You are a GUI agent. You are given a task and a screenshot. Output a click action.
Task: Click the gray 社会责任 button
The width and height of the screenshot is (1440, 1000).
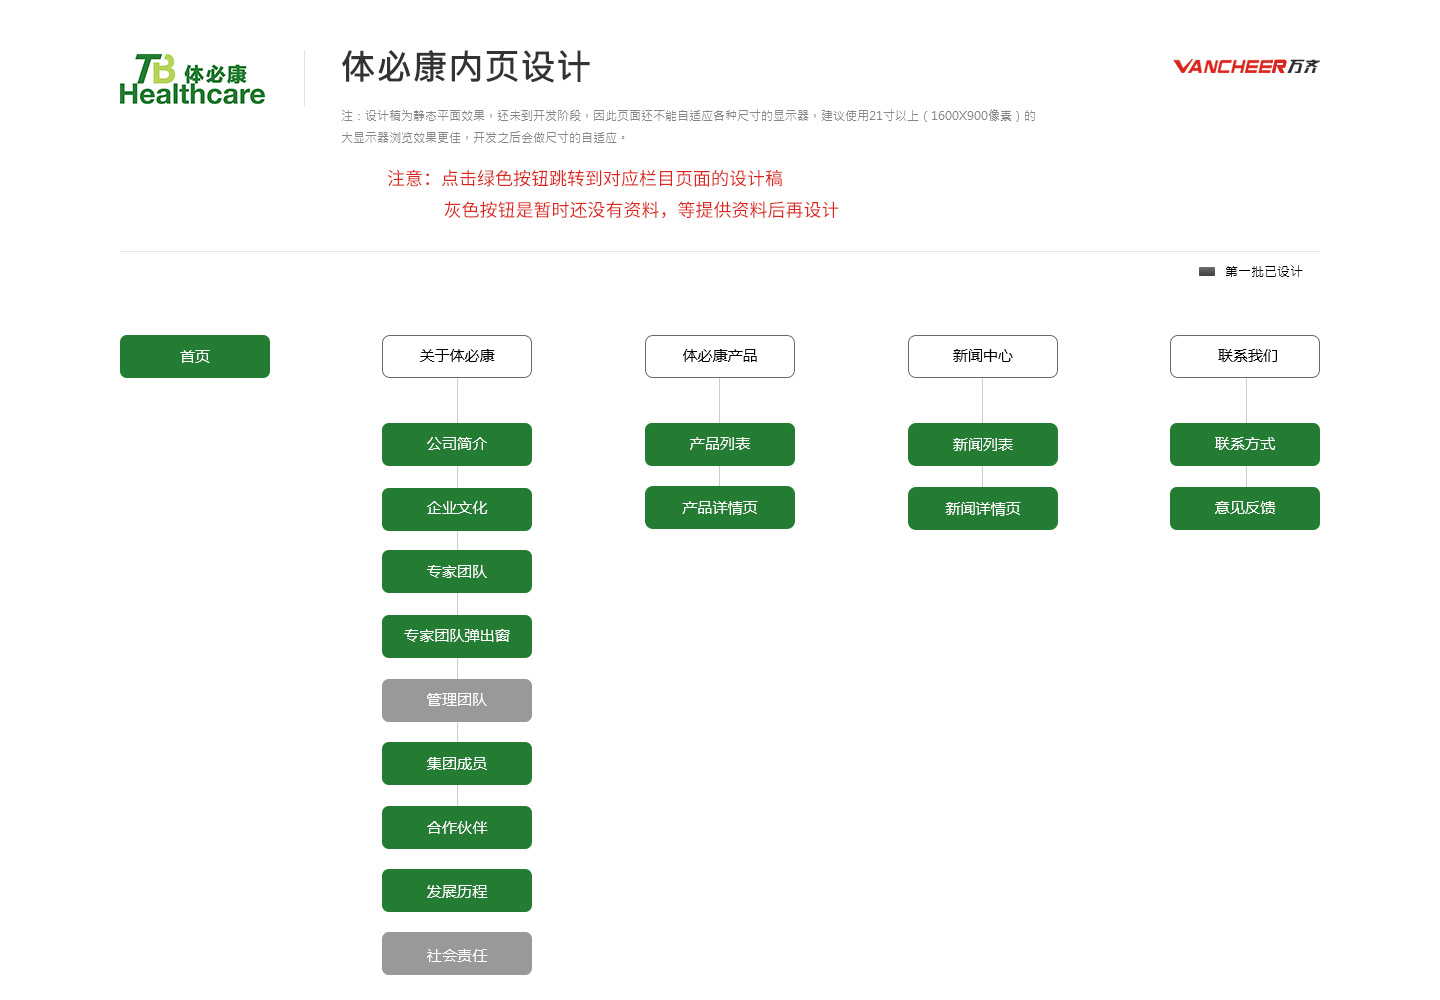click(x=457, y=954)
